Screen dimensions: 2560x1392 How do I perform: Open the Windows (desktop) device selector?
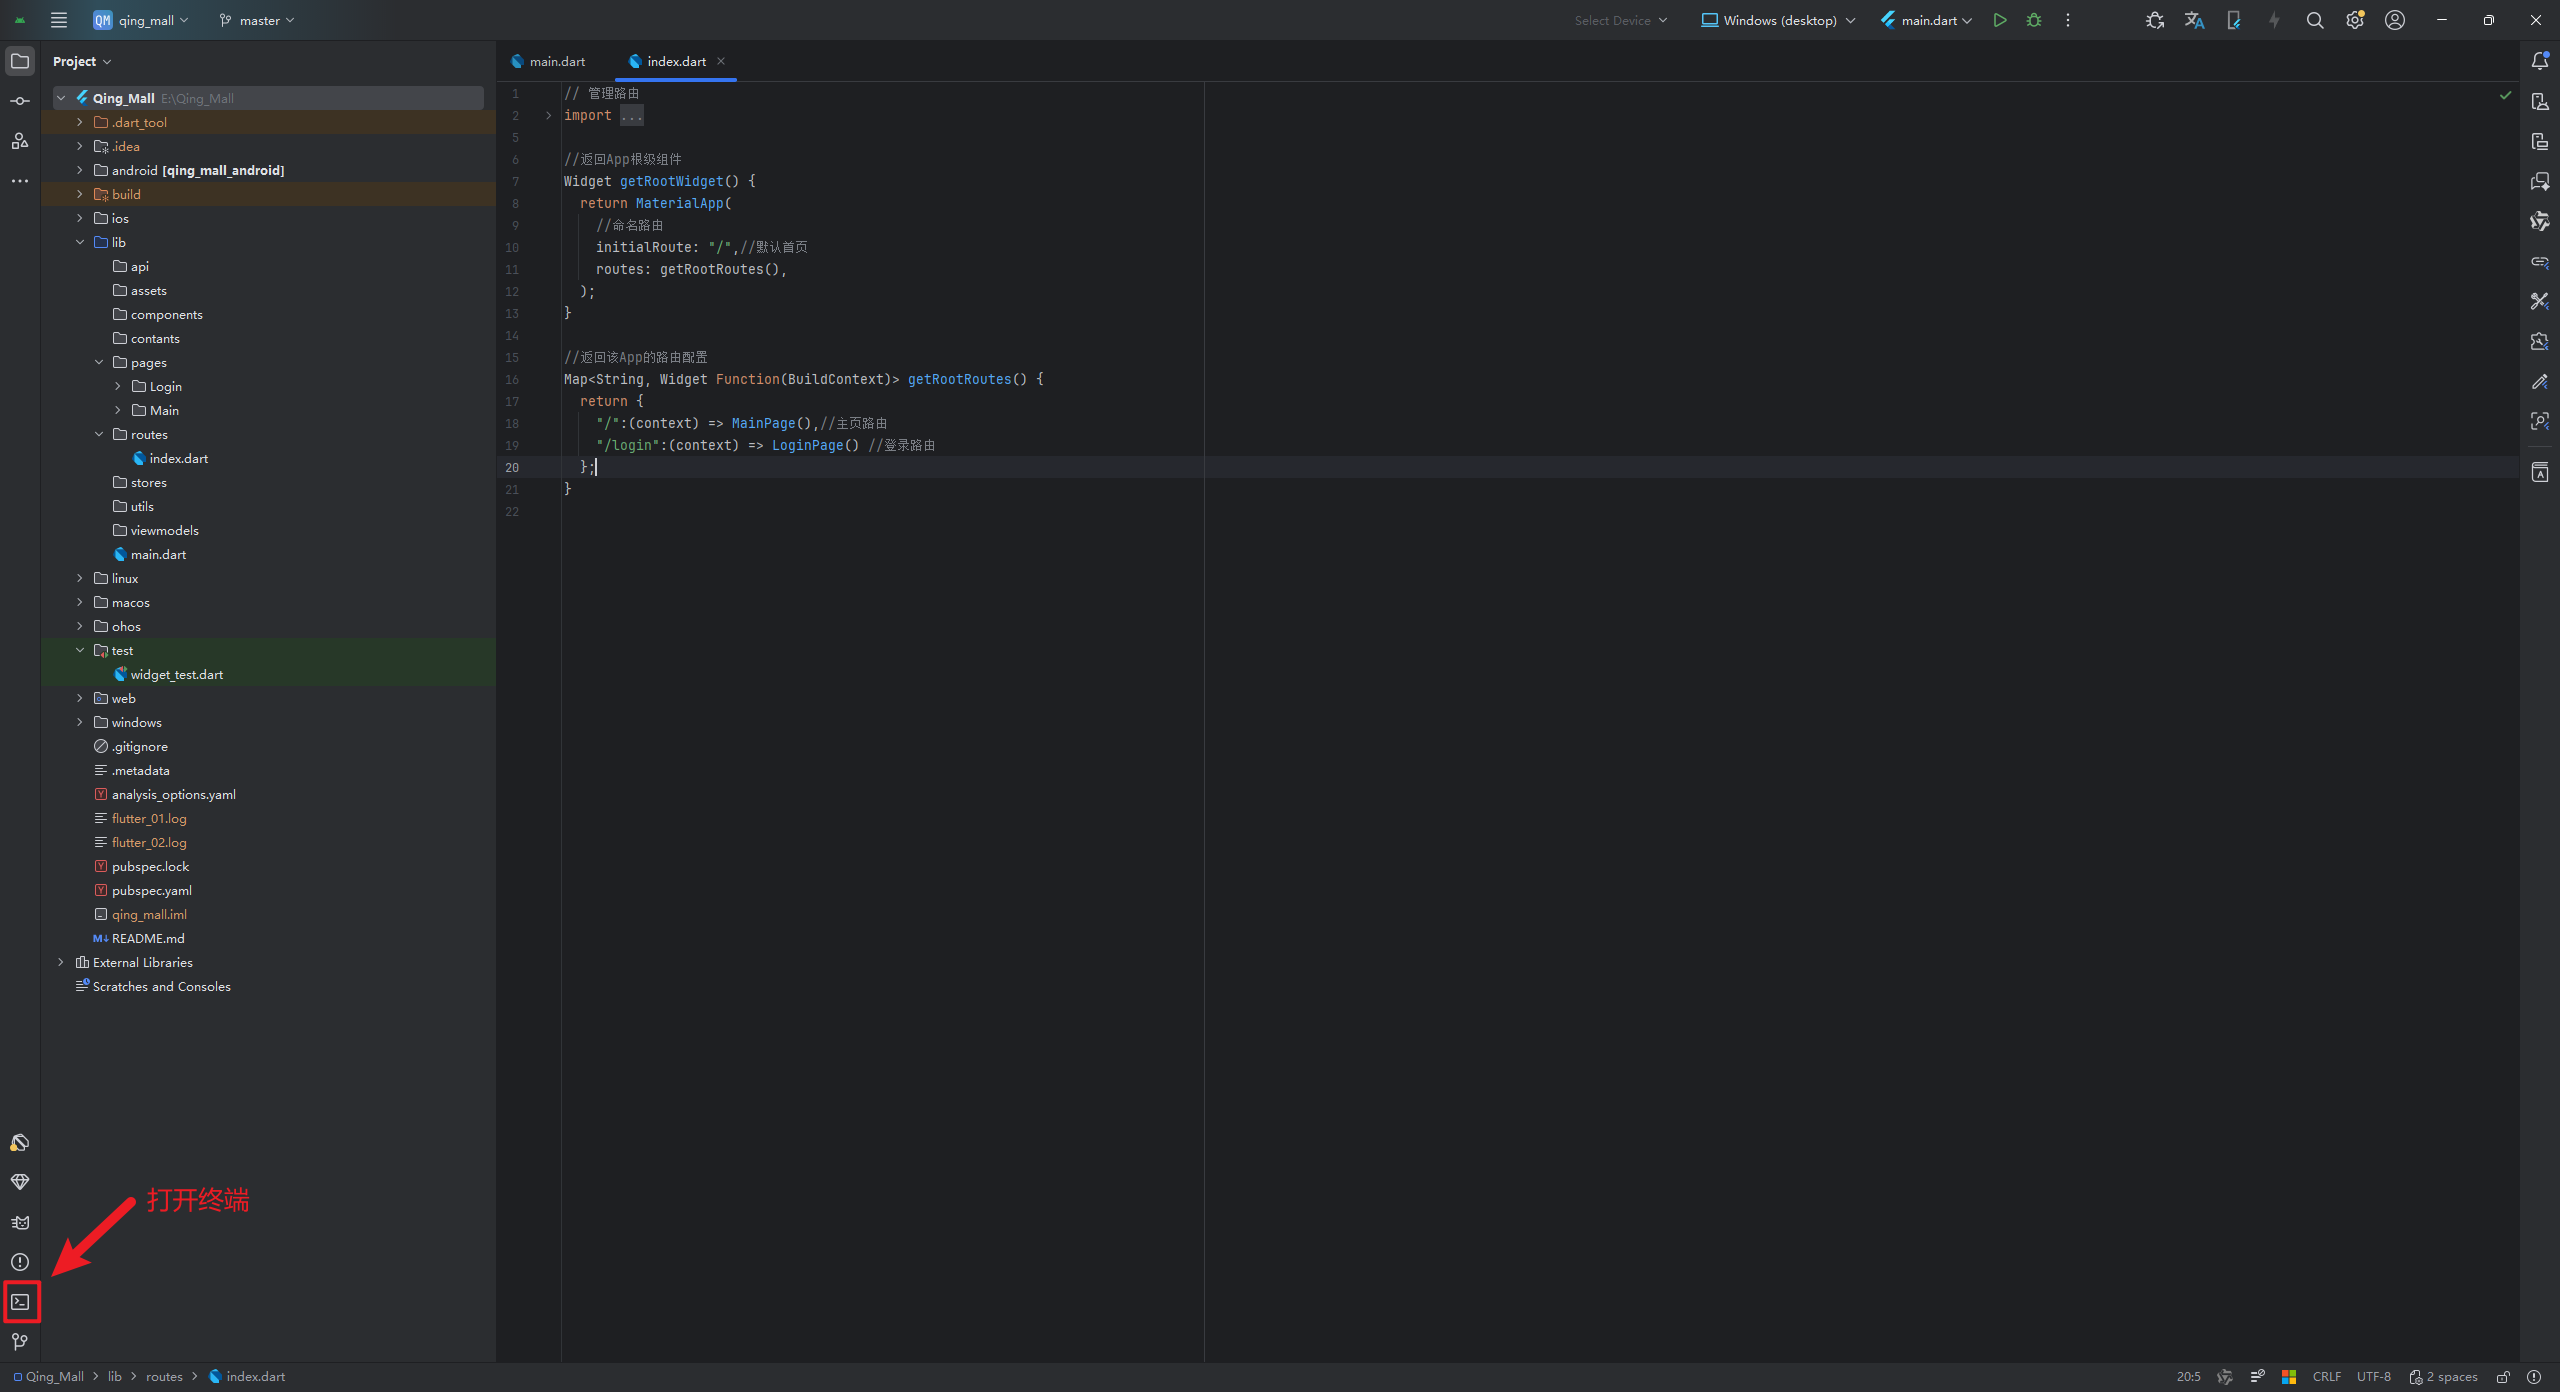tap(1778, 20)
